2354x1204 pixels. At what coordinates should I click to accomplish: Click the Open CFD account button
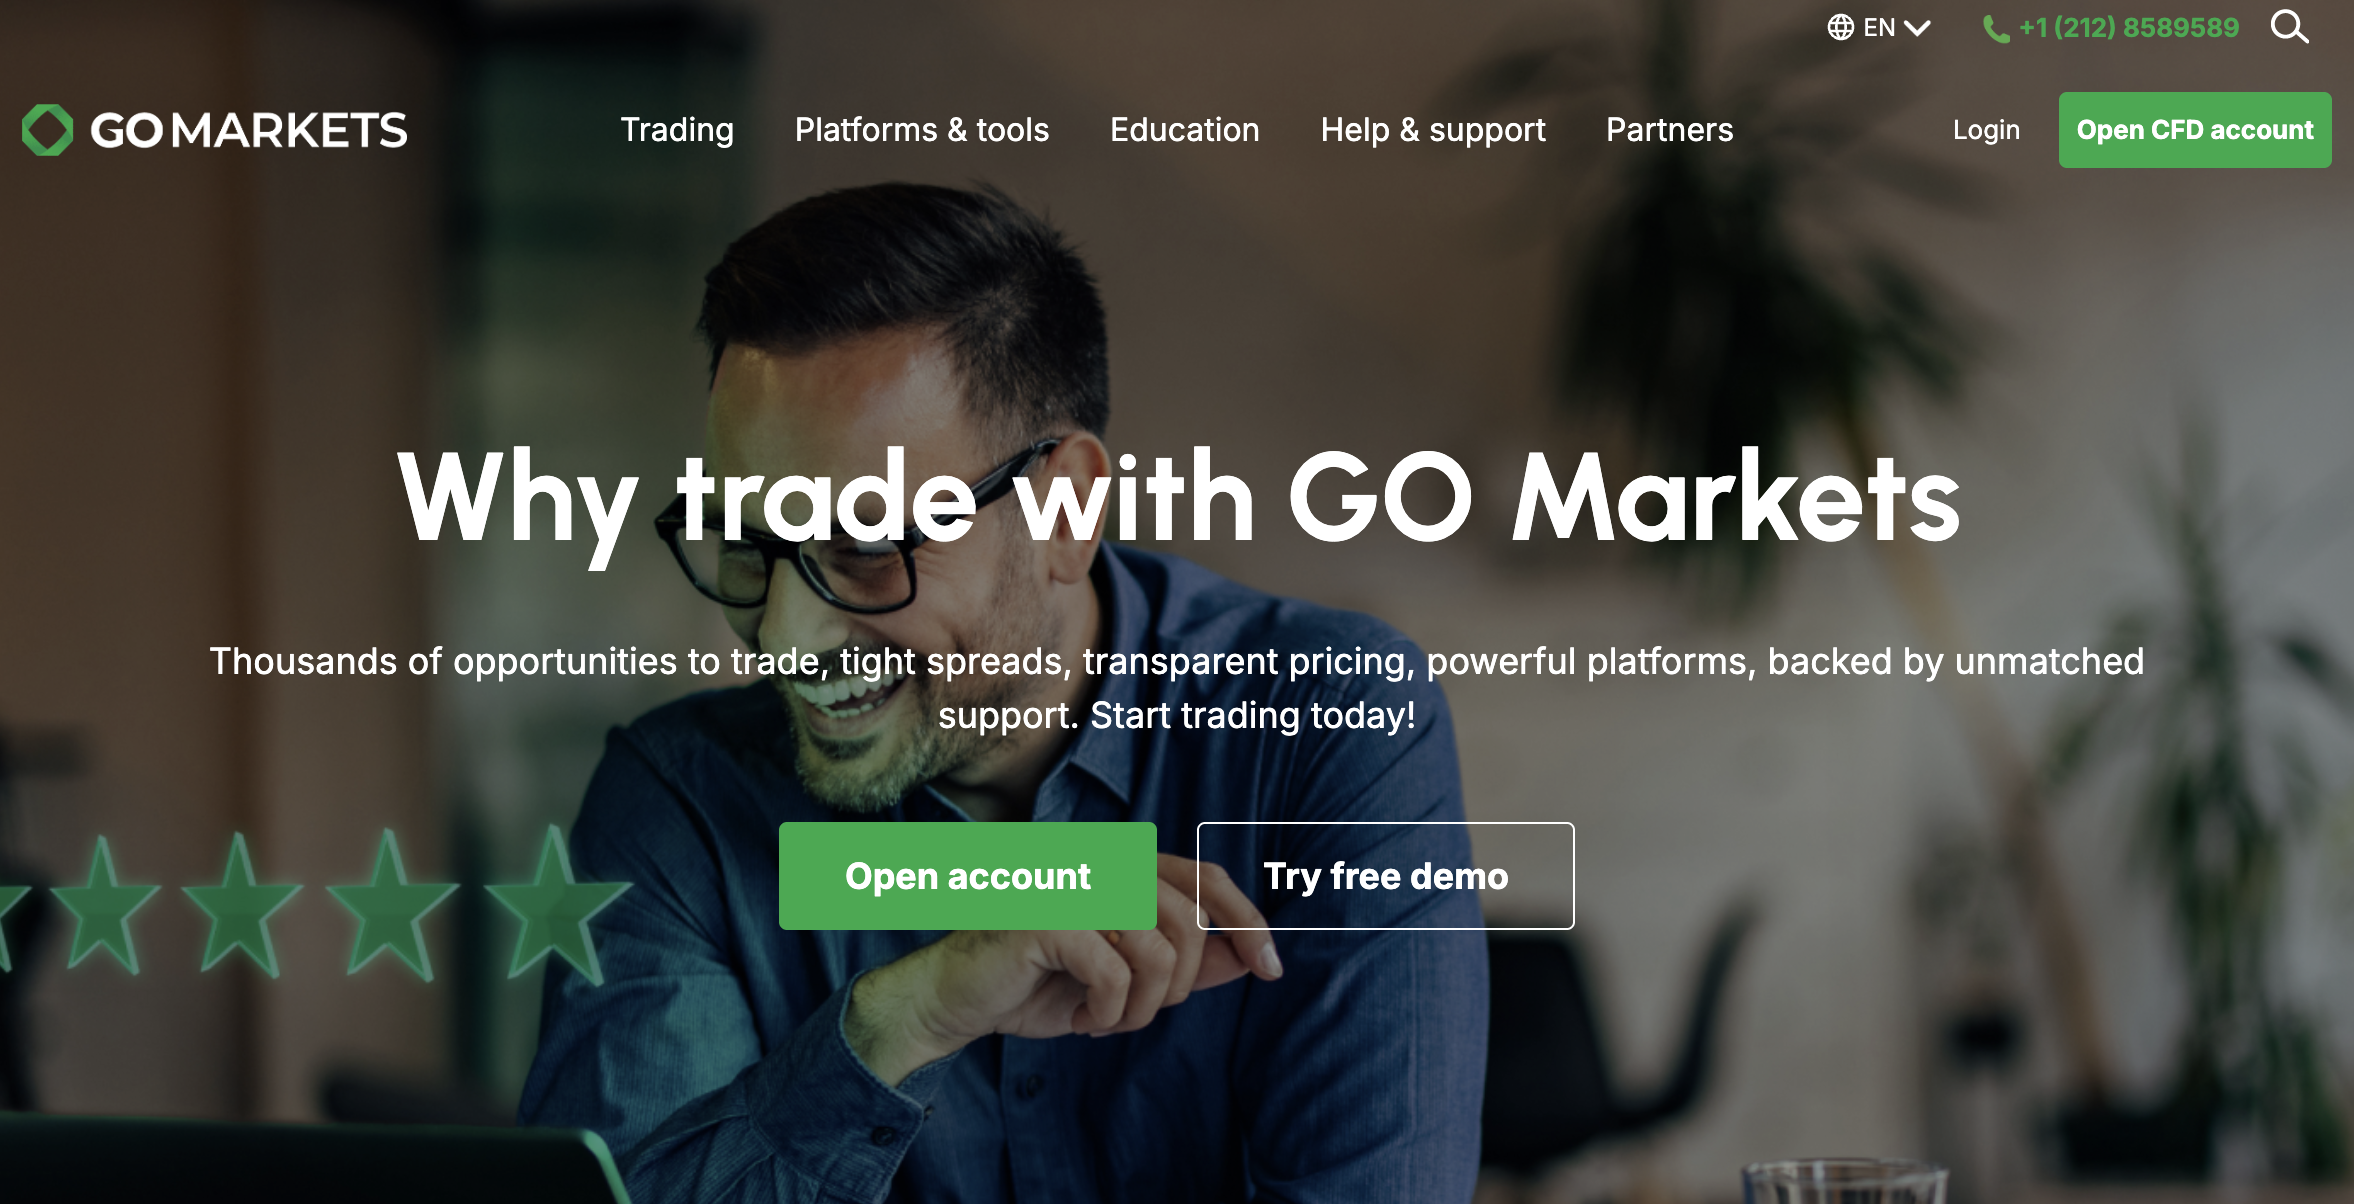(x=2195, y=130)
